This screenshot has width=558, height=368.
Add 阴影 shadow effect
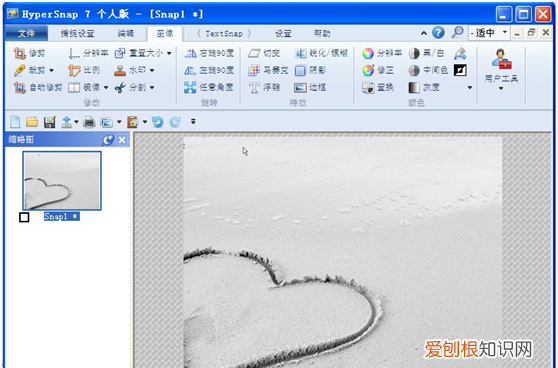click(x=310, y=70)
